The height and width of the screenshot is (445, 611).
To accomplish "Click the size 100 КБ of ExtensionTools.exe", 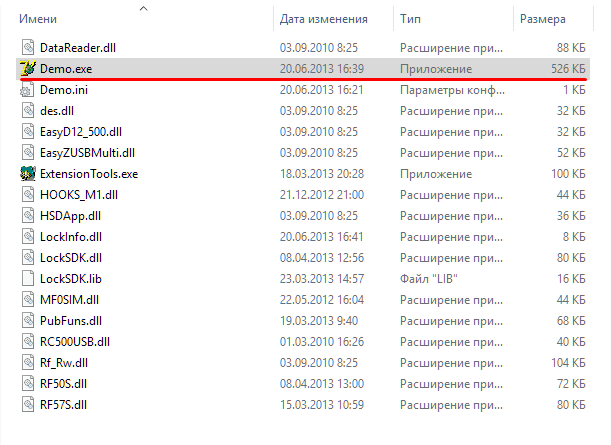I will point(568,174).
